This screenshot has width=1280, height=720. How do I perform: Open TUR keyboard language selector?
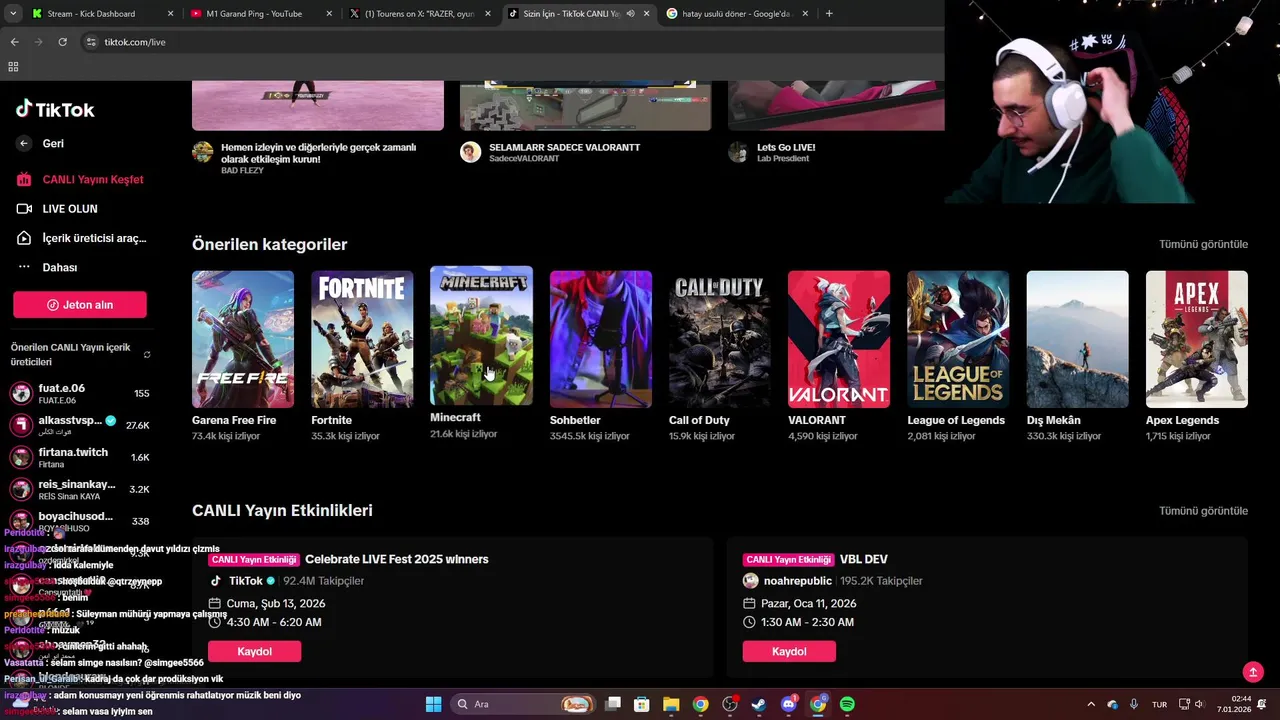[x=1159, y=704]
